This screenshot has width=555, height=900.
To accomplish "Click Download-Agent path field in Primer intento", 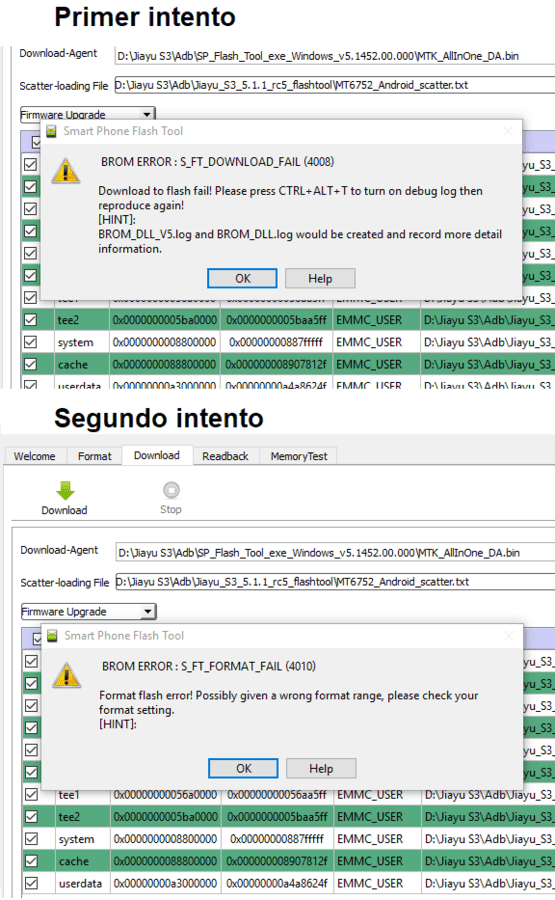I will coord(335,56).
